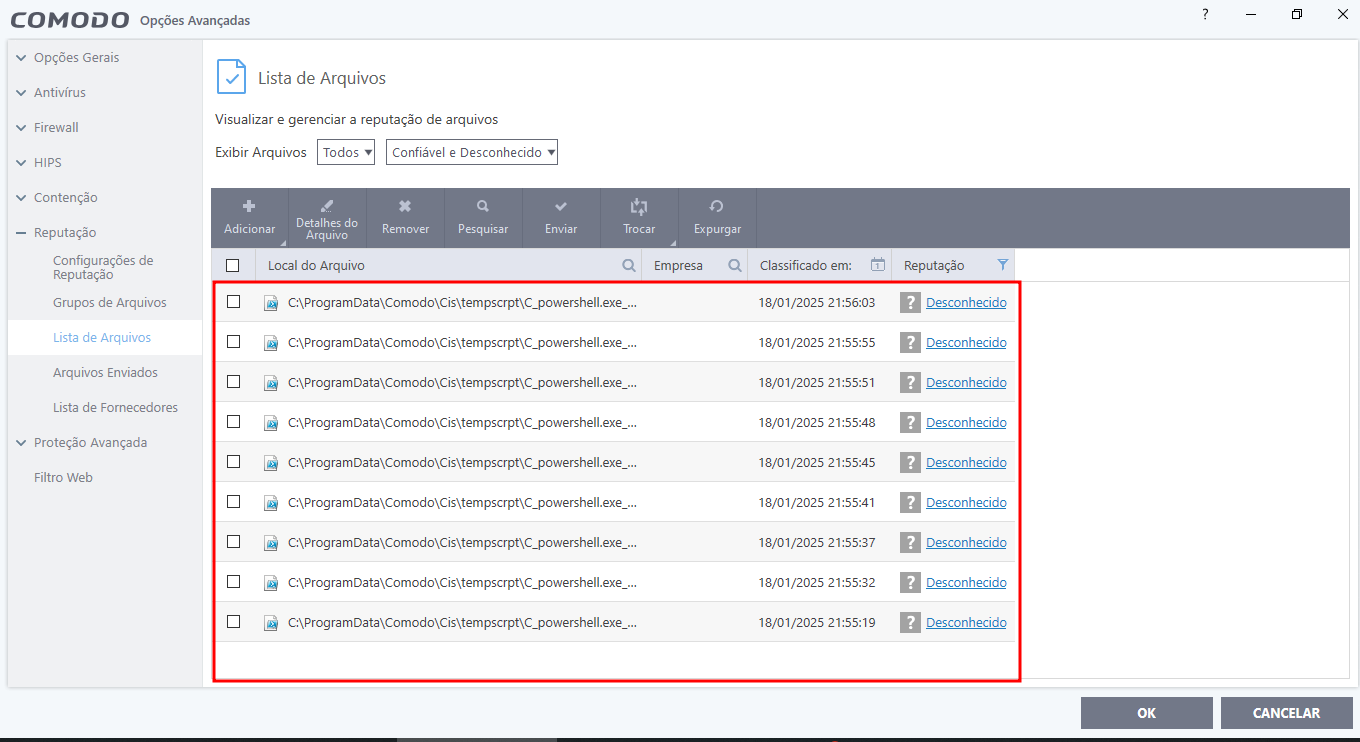The height and width of the screenshot is (742, 1360).
Task: Click the Trocar toolbar icon
Action: click(x=639, y=207)
